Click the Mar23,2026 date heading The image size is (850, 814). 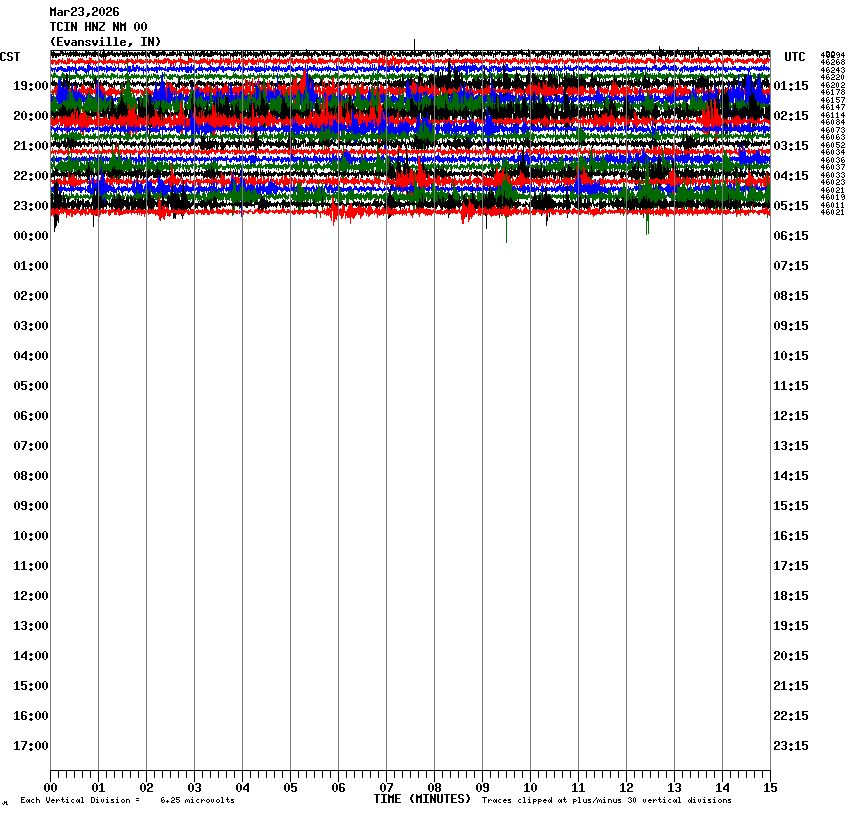click(x=84, y=12)
